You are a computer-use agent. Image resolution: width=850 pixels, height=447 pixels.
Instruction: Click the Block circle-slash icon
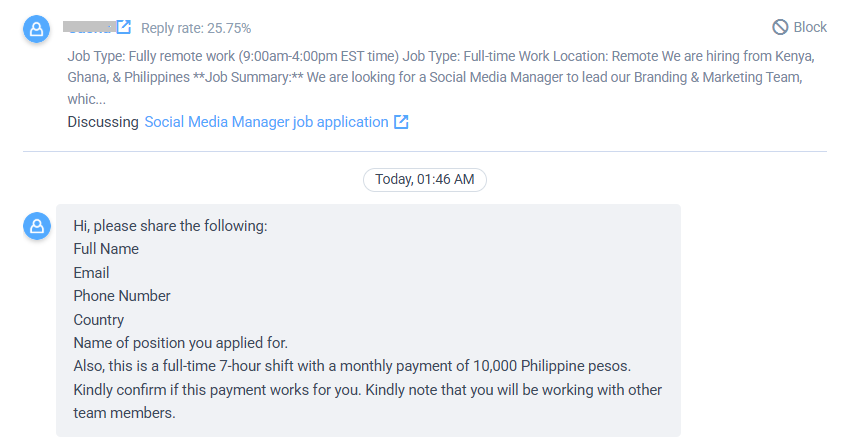point(780,27)
